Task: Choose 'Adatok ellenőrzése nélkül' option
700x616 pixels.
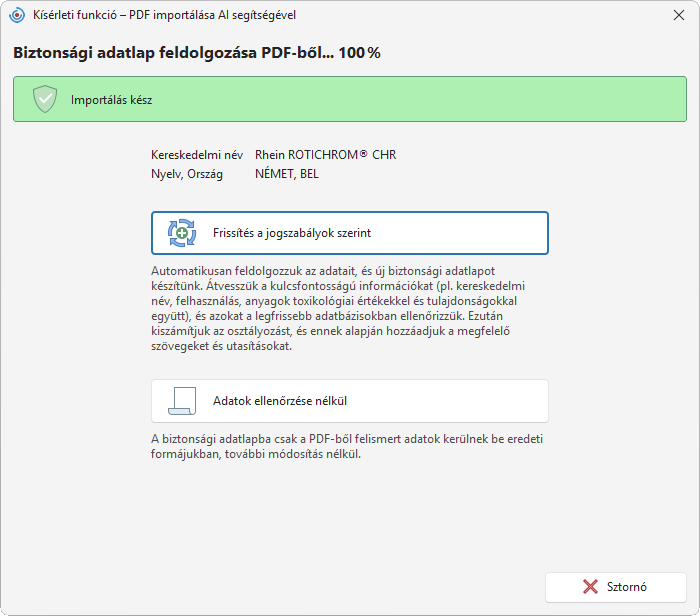Action: (350, 401)
